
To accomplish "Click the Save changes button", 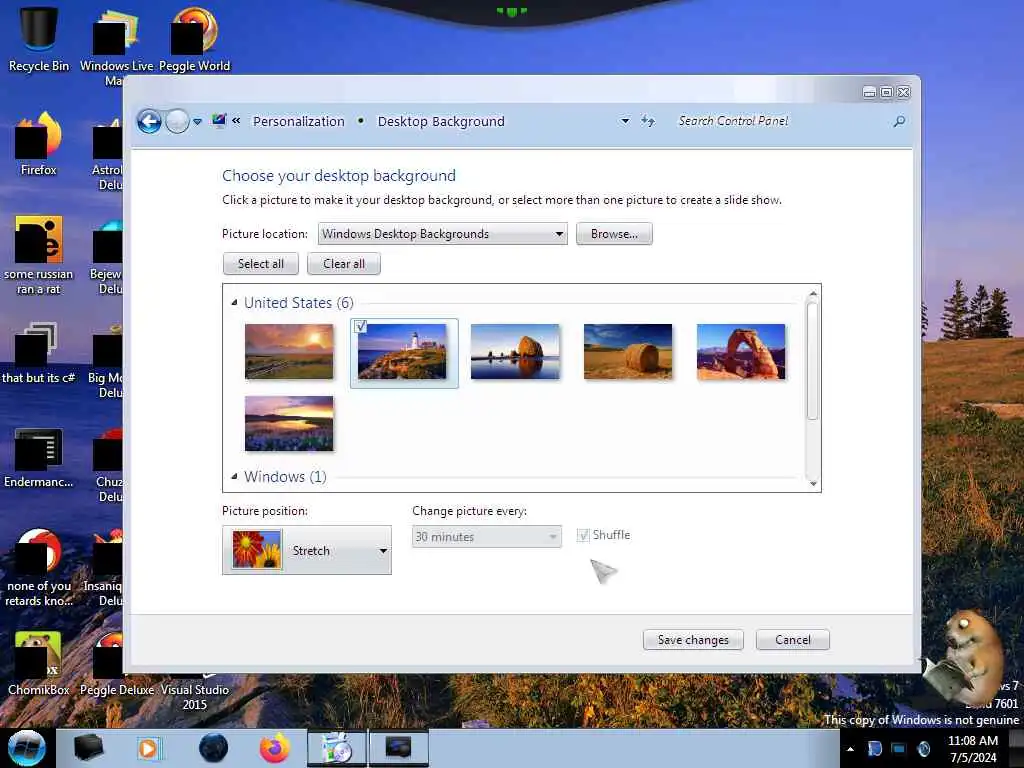I will [693, 640].
